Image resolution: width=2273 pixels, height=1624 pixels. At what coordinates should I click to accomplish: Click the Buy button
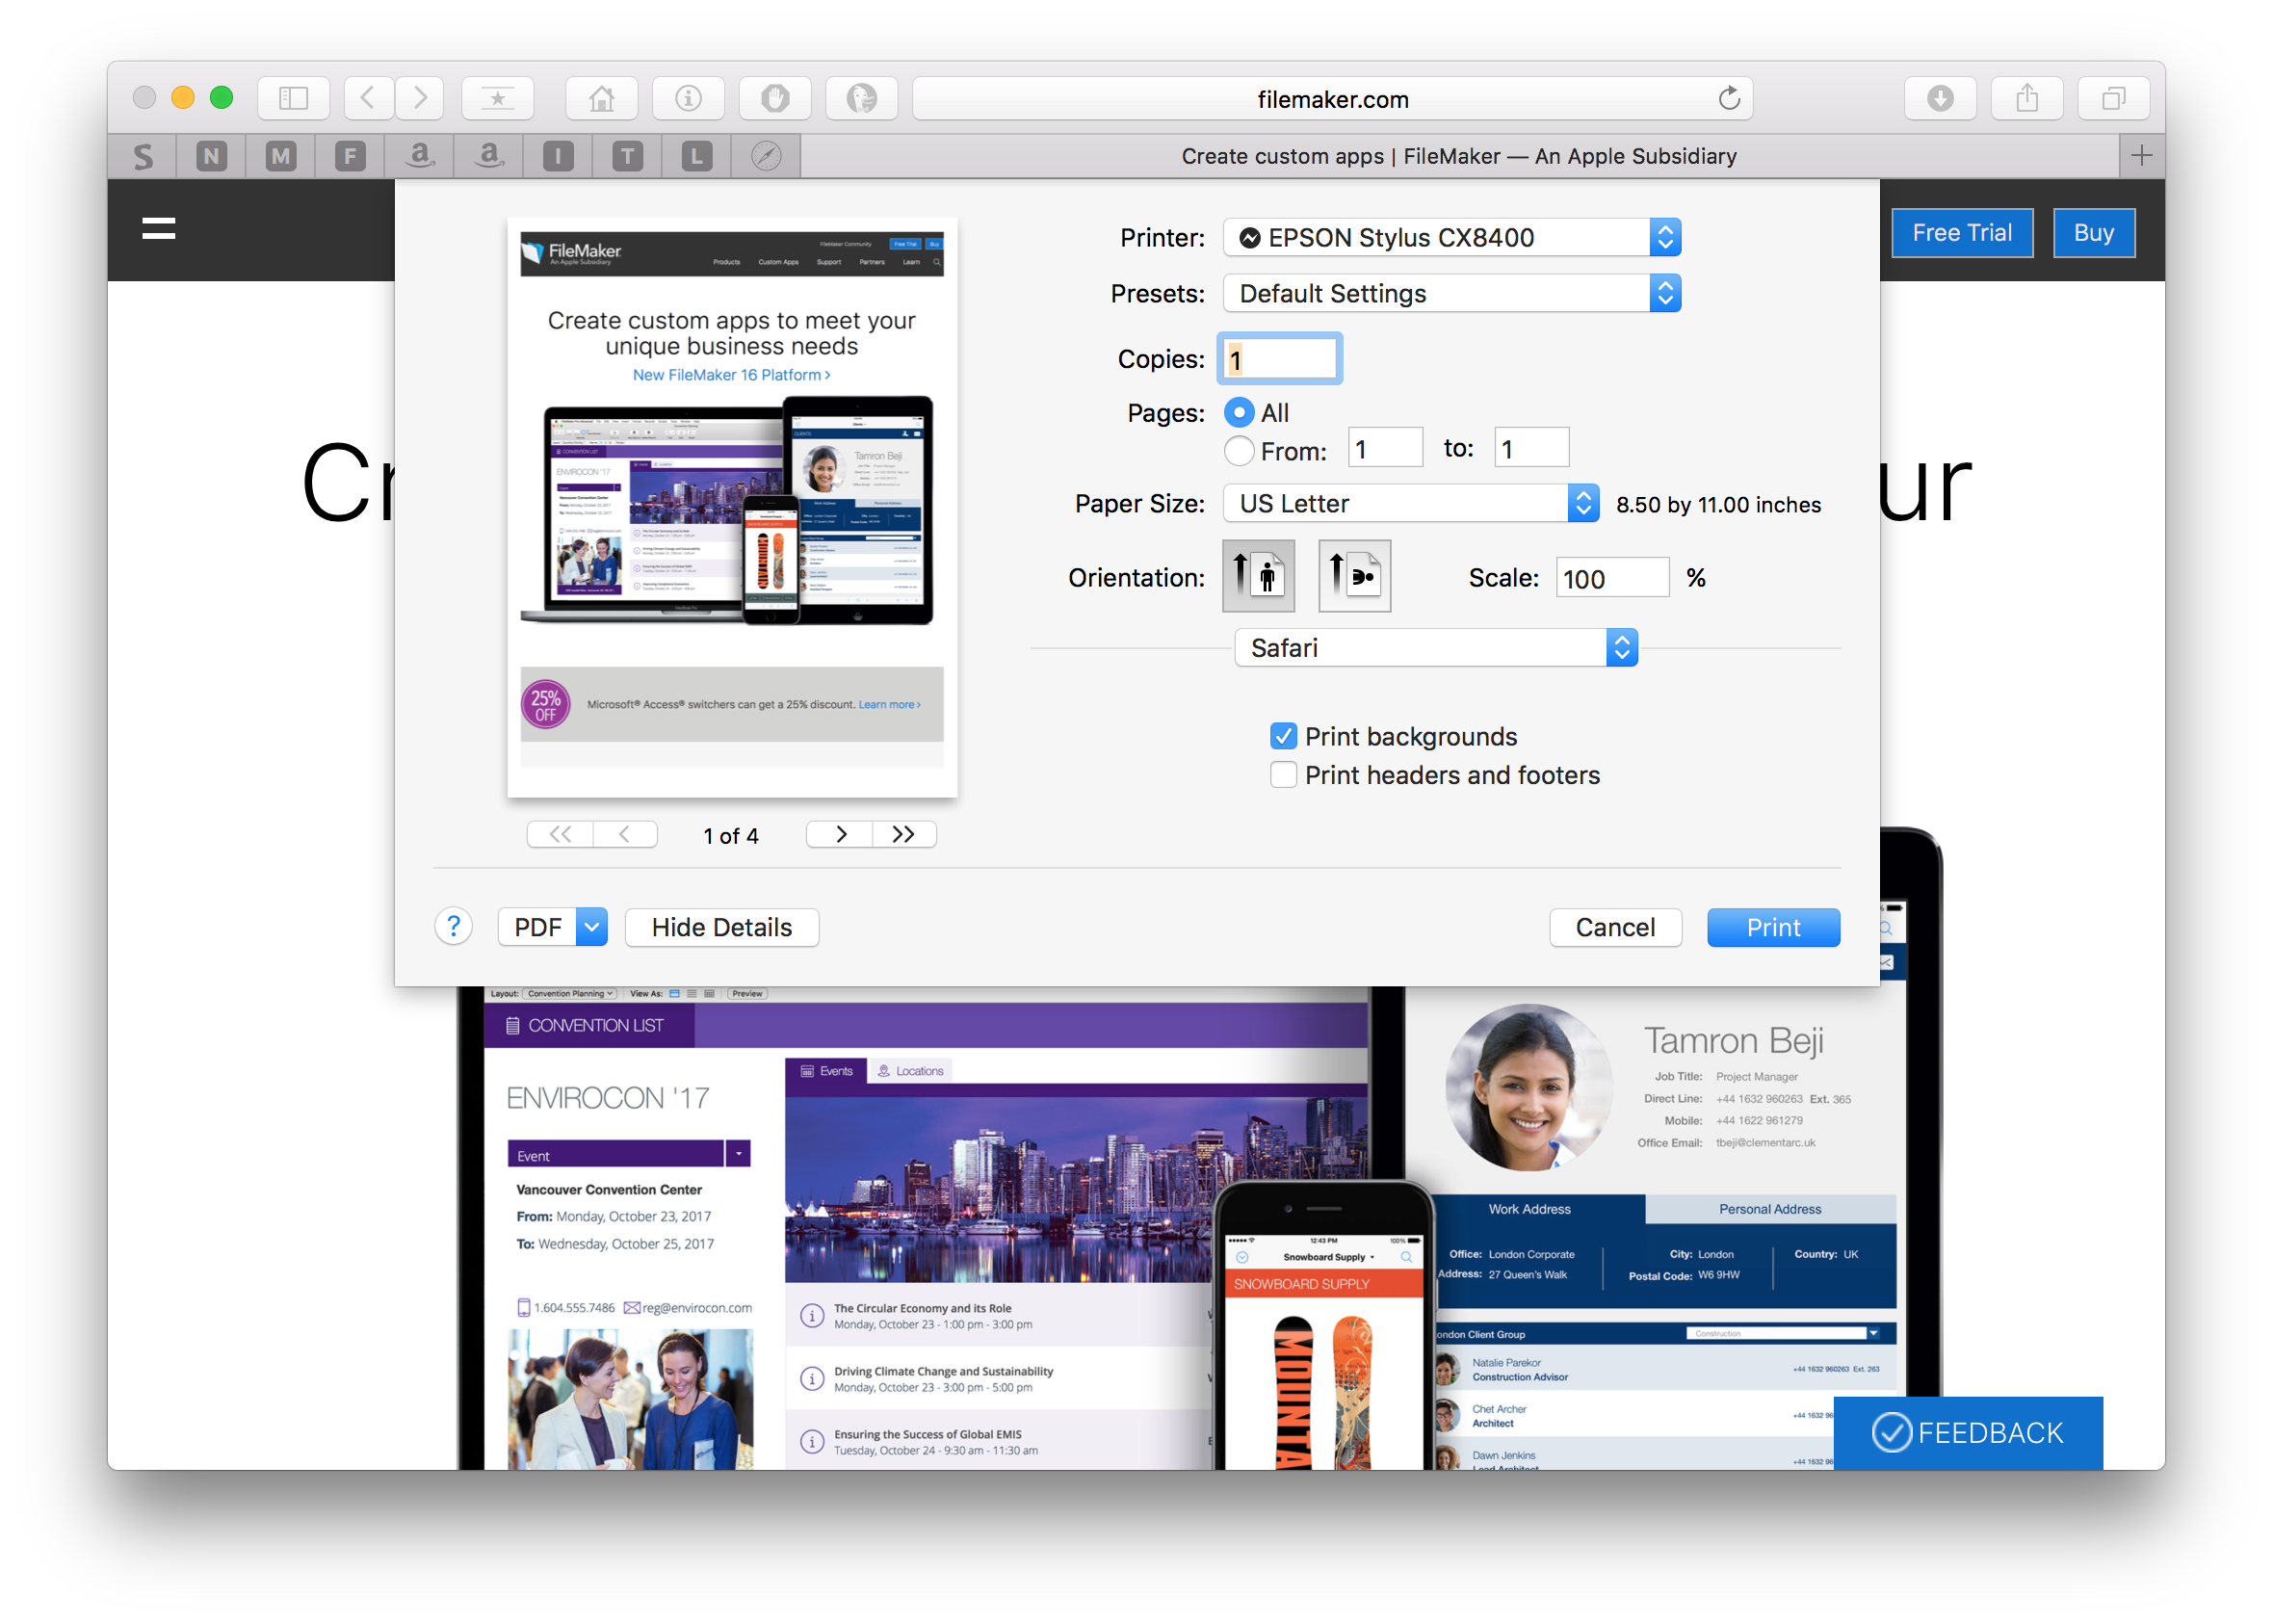pos(2094,233)
